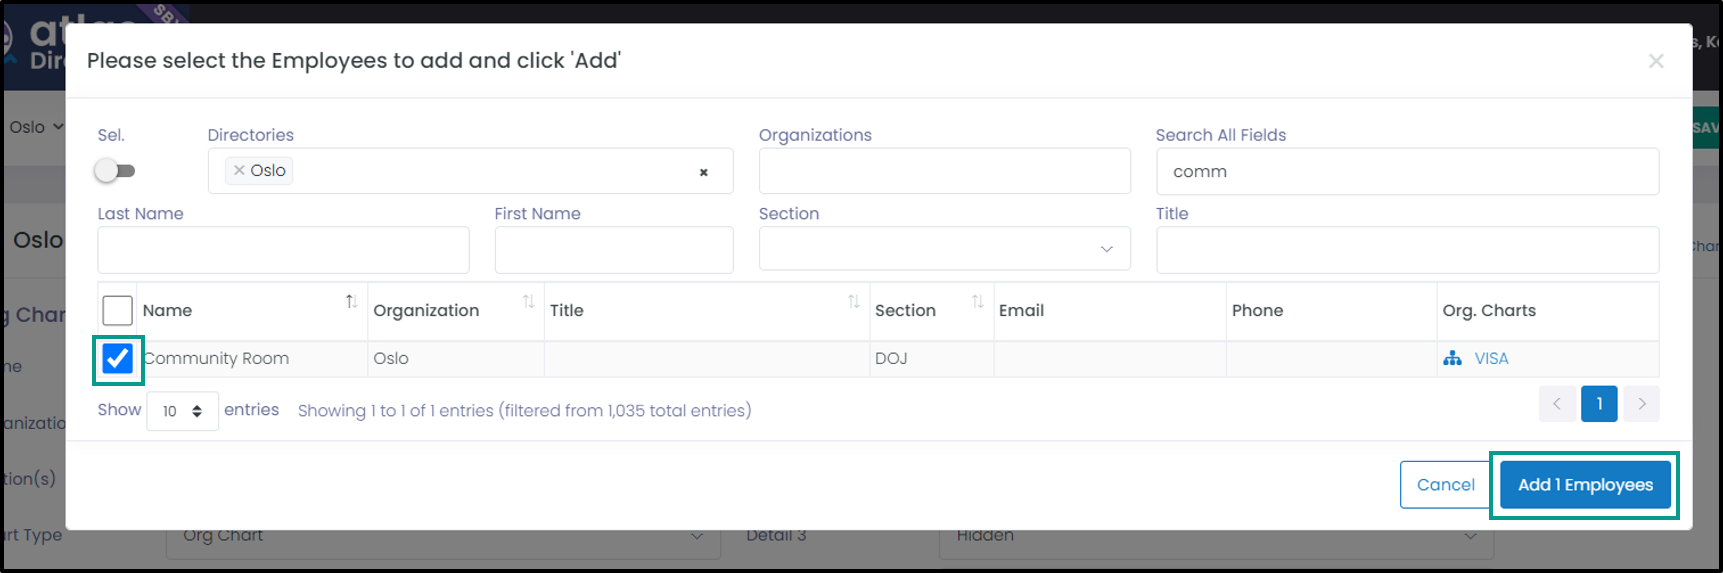The height and width of the screenshot is (573, 1723).
Task: Close the employee selection dialog
Action: tap(1656, 61)
